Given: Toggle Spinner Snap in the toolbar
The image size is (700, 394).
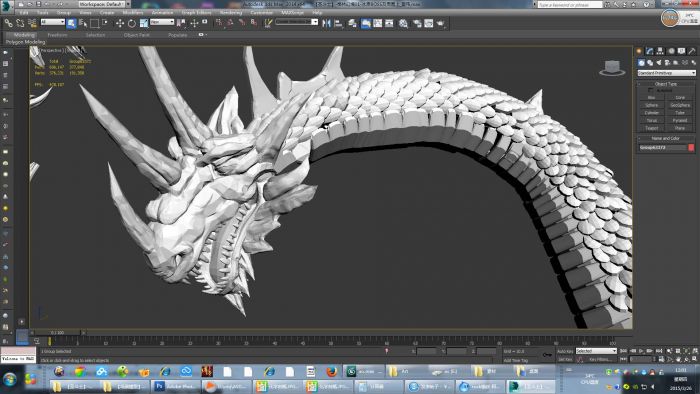Looking at the screenshot, I should (x=254, y=23).
